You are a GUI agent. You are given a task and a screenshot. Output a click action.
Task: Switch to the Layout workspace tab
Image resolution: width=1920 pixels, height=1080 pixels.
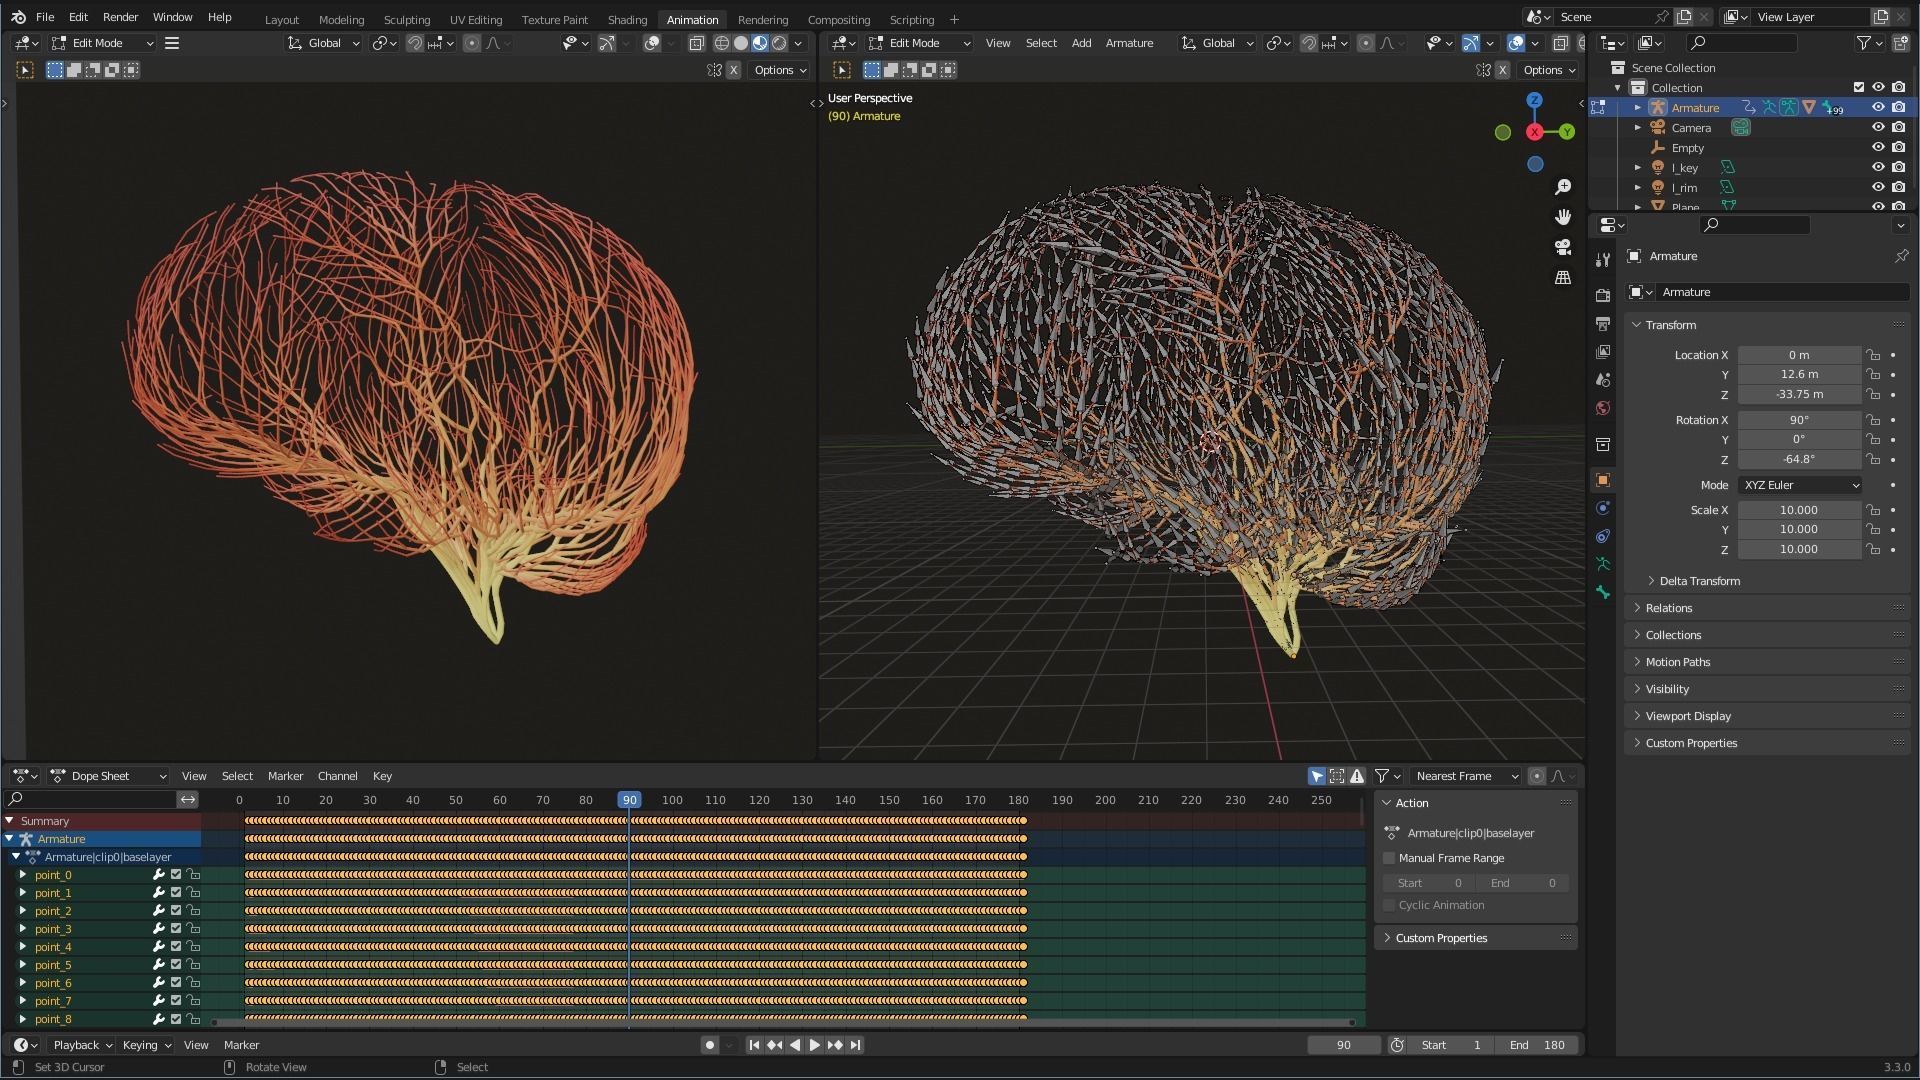tap(281, 20)
